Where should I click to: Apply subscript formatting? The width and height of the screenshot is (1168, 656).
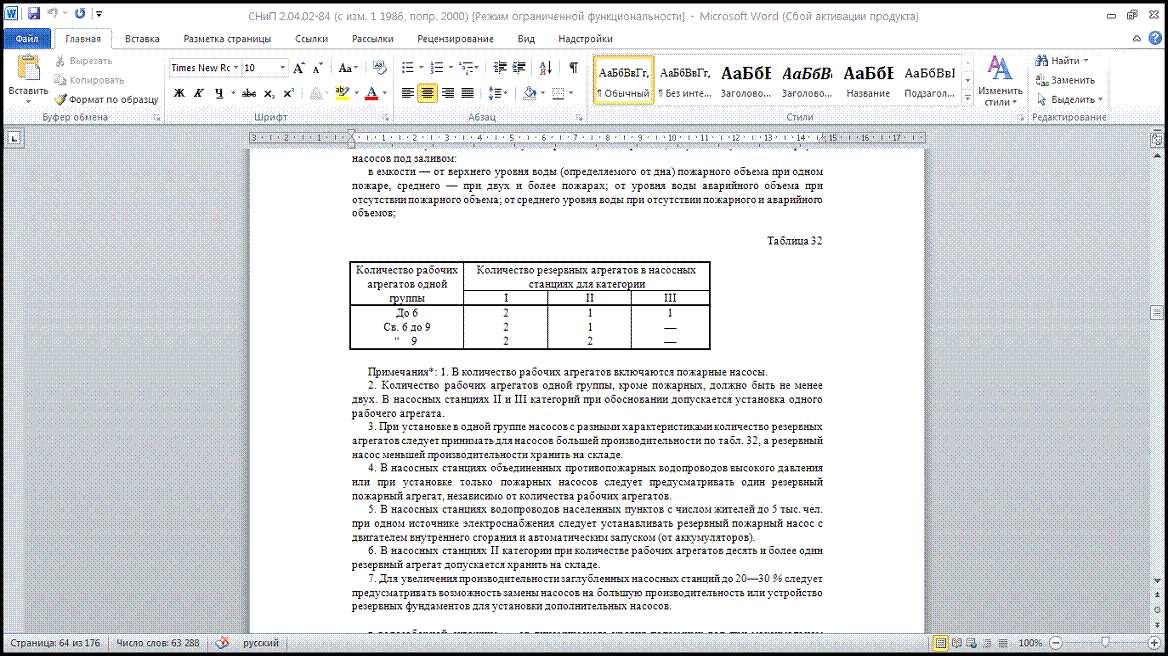[x=271, y=93]
